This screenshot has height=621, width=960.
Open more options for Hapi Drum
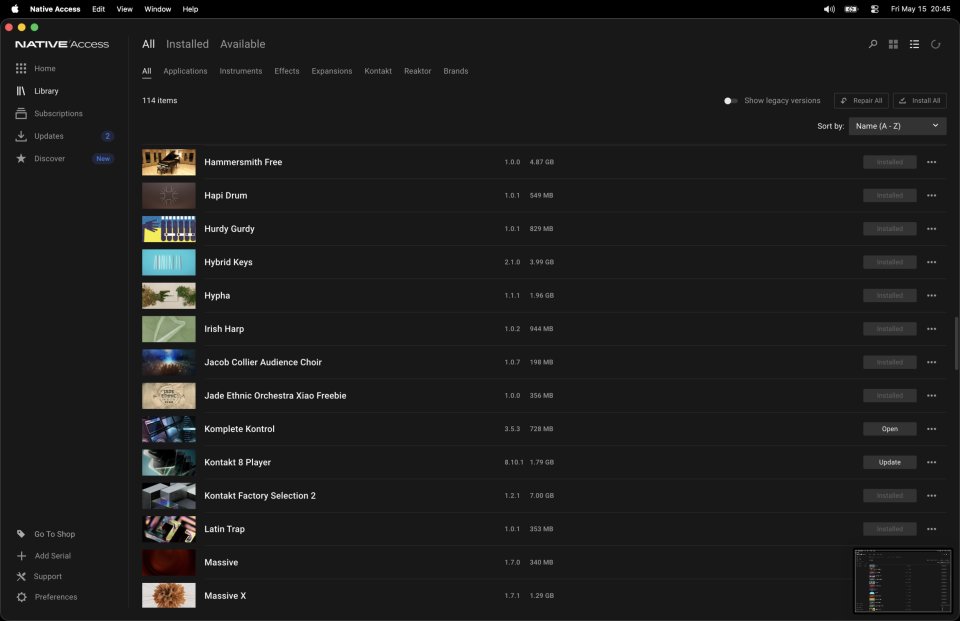(x=931, y=195)
